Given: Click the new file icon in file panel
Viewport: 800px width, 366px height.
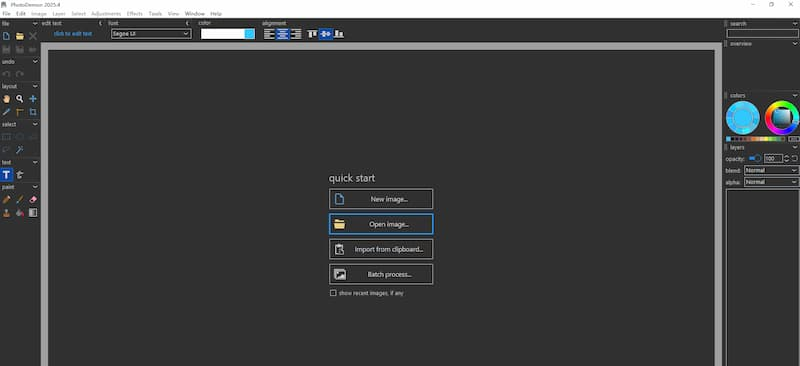Looking at the screenshot, I should (6, 36).
